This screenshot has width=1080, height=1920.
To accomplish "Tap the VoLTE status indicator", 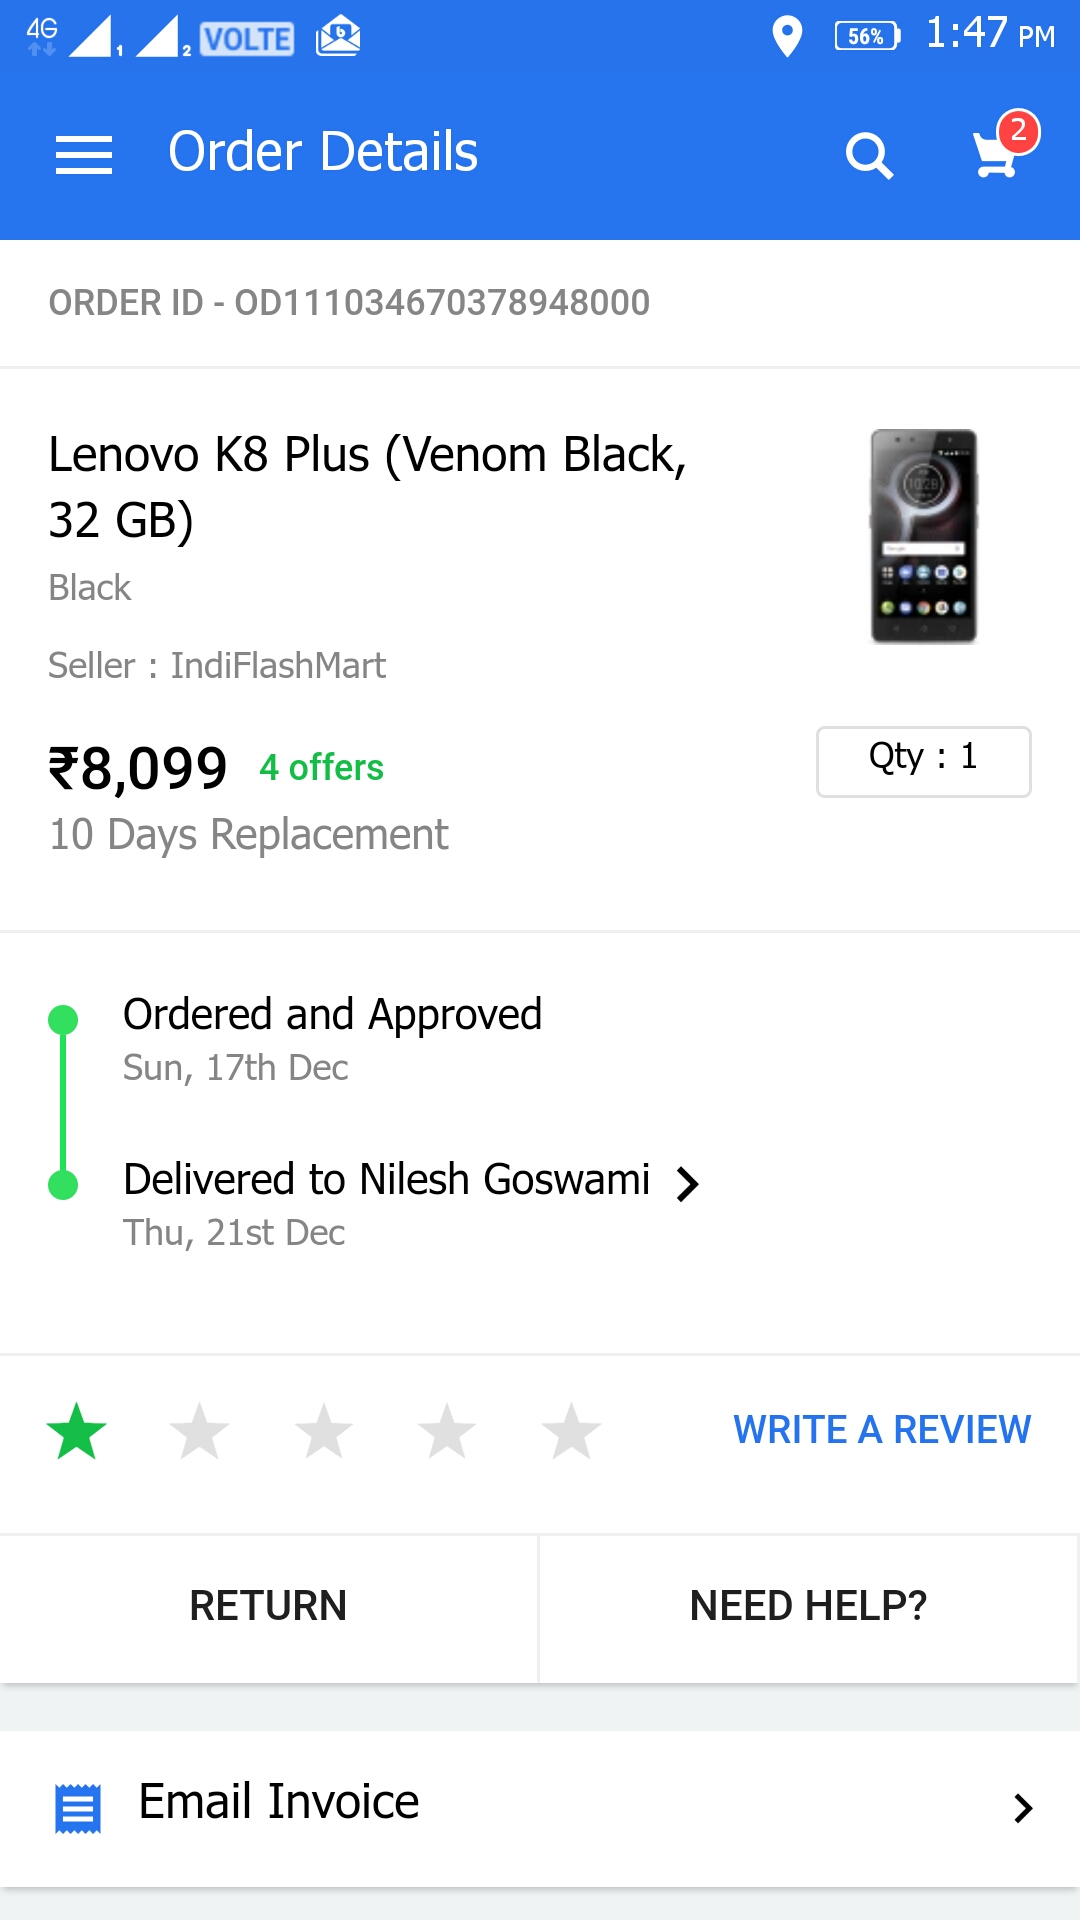I will (247, 39).
